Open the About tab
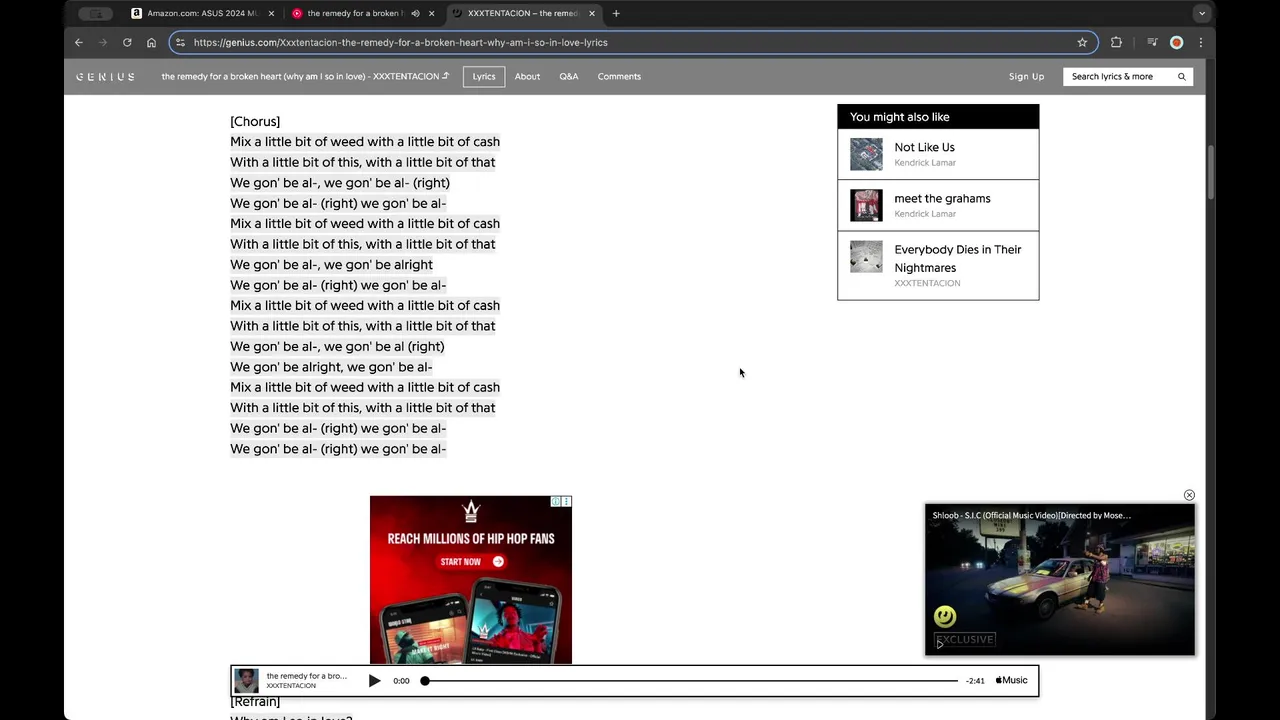Screen dimensions: 1280x720 (x=527, y=76)
